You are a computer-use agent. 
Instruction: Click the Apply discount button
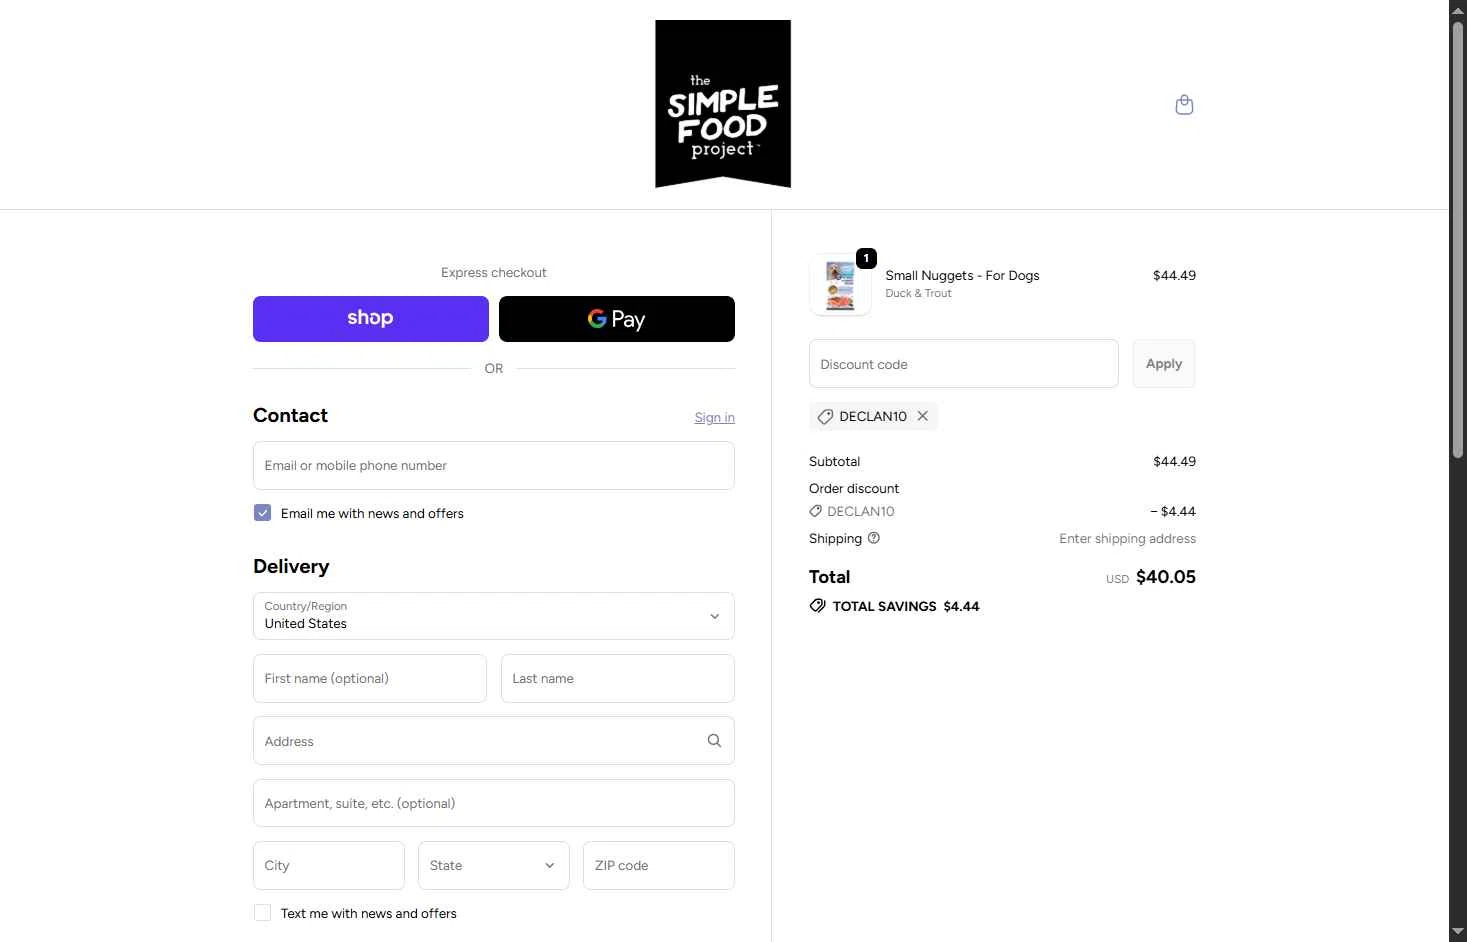click(1164, 364)
